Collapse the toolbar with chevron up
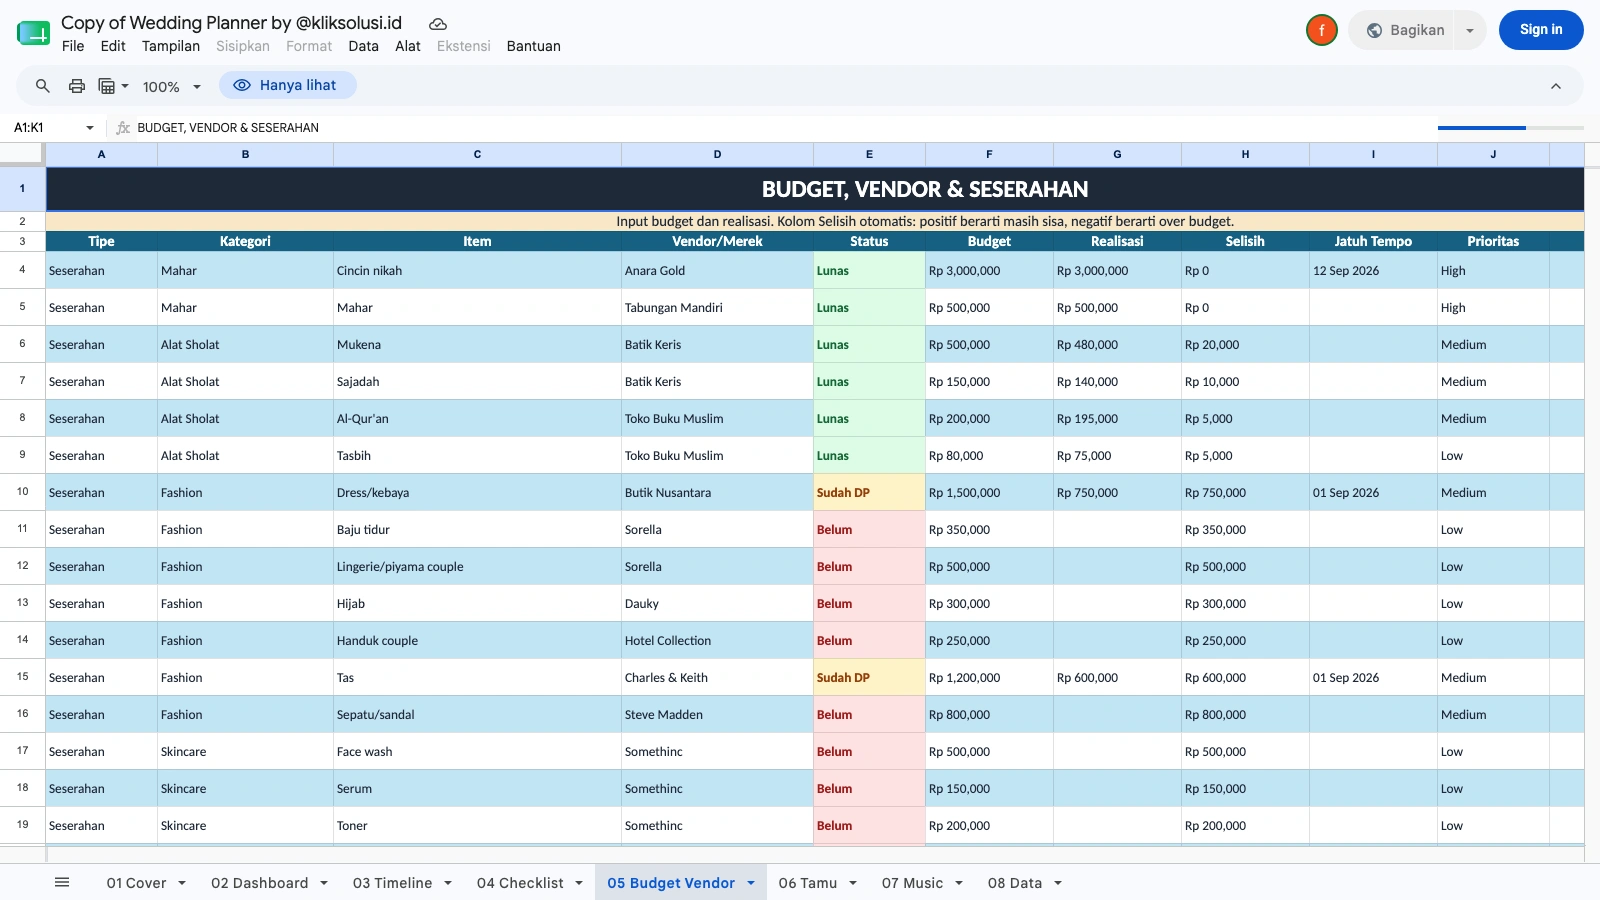 pos(1556,86)
